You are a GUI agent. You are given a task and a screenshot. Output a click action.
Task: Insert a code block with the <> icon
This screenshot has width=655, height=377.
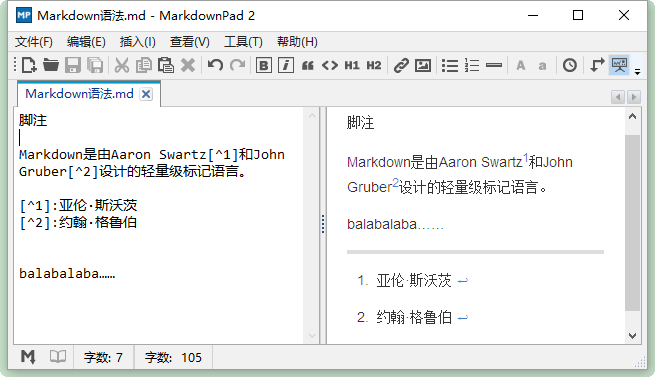point(330,65)
